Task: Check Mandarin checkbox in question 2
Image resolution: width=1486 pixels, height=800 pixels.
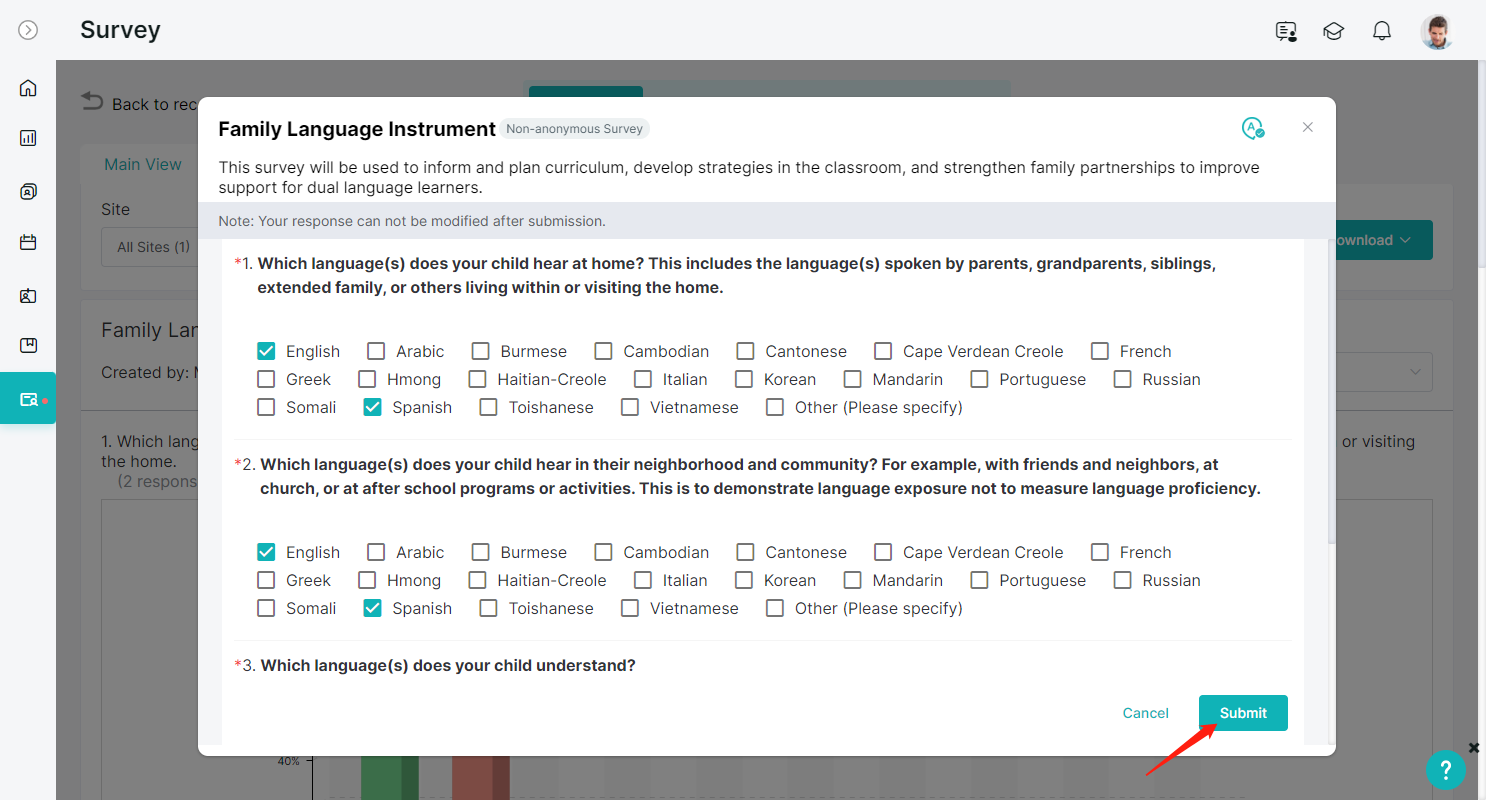Action: coord(852,580)
